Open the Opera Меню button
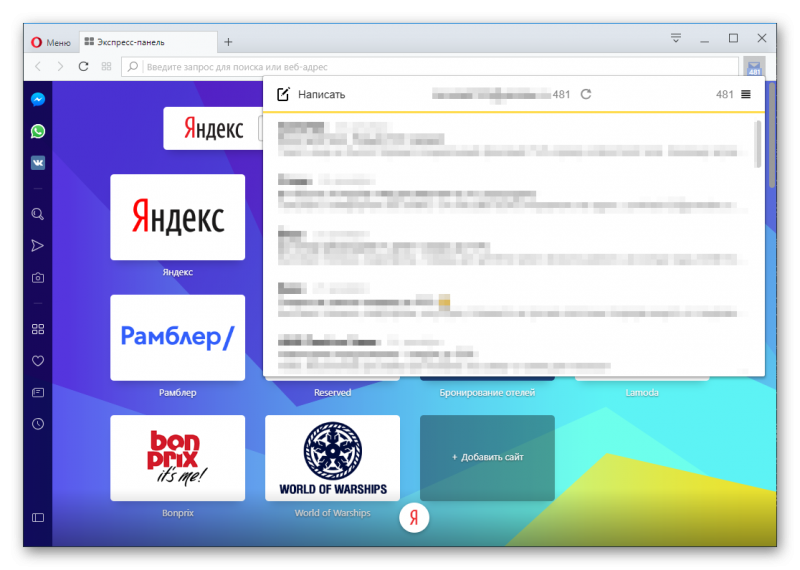This screenshot has height=570, width=800. pyautogui.click(x=51, y=42)
